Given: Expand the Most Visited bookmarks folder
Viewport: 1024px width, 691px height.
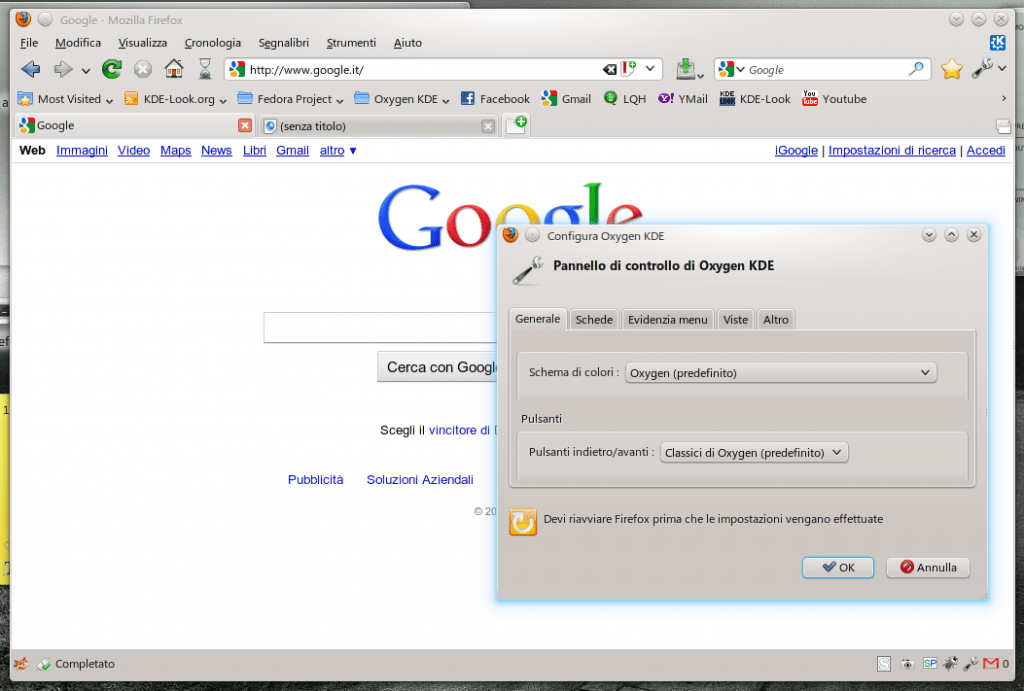Looking at the screenshot, I should click(68, 99).
